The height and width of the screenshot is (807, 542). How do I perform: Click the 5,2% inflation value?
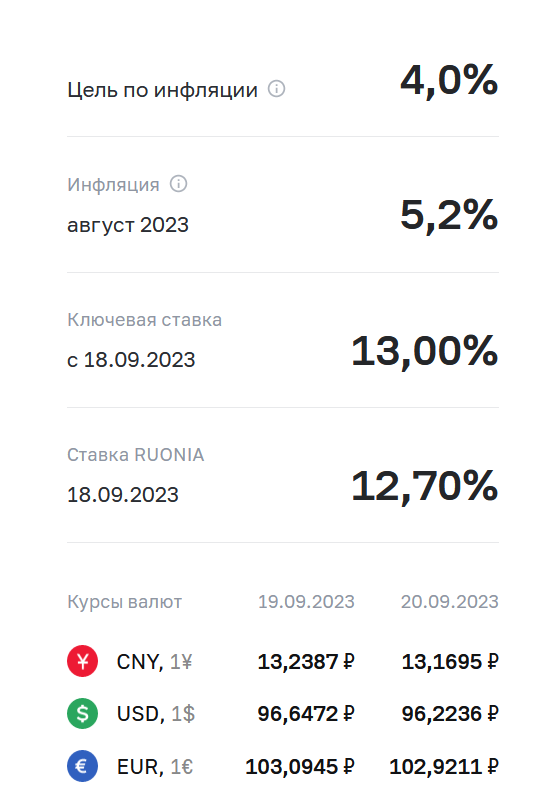[449, 215]
